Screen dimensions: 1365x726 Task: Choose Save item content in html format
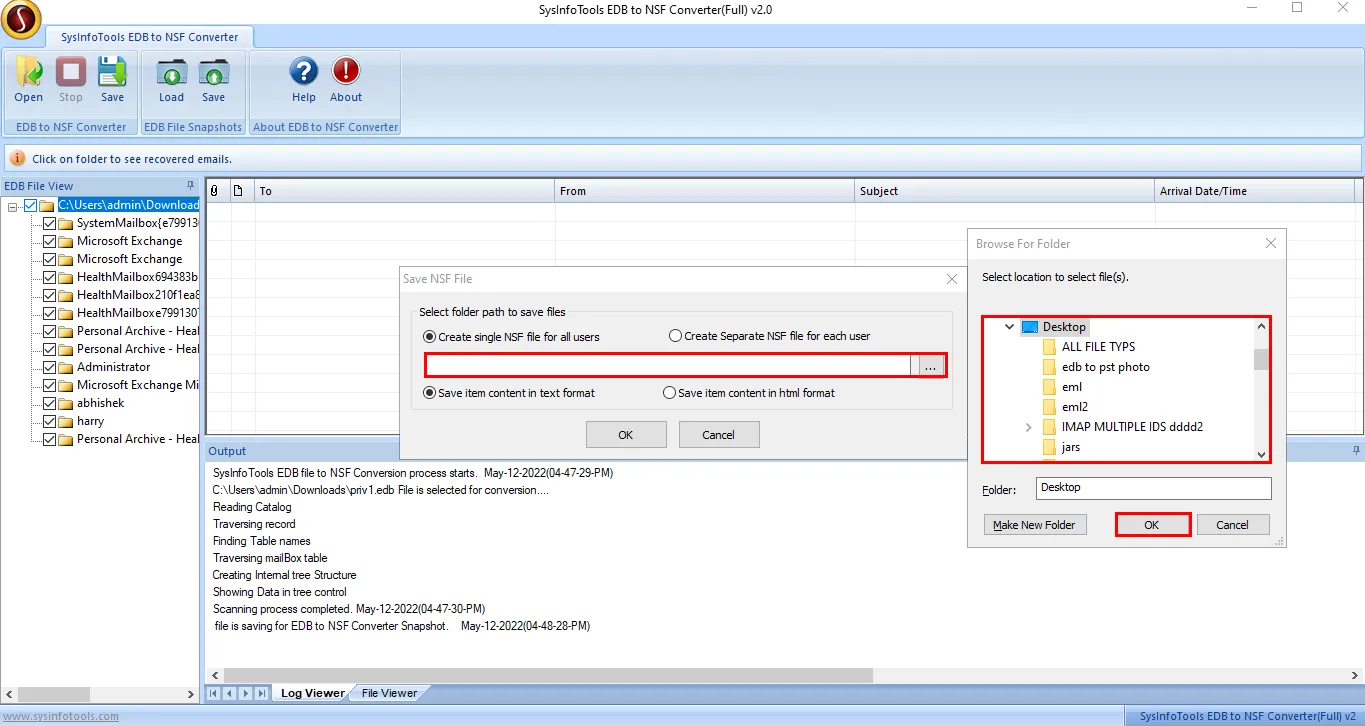670,393
